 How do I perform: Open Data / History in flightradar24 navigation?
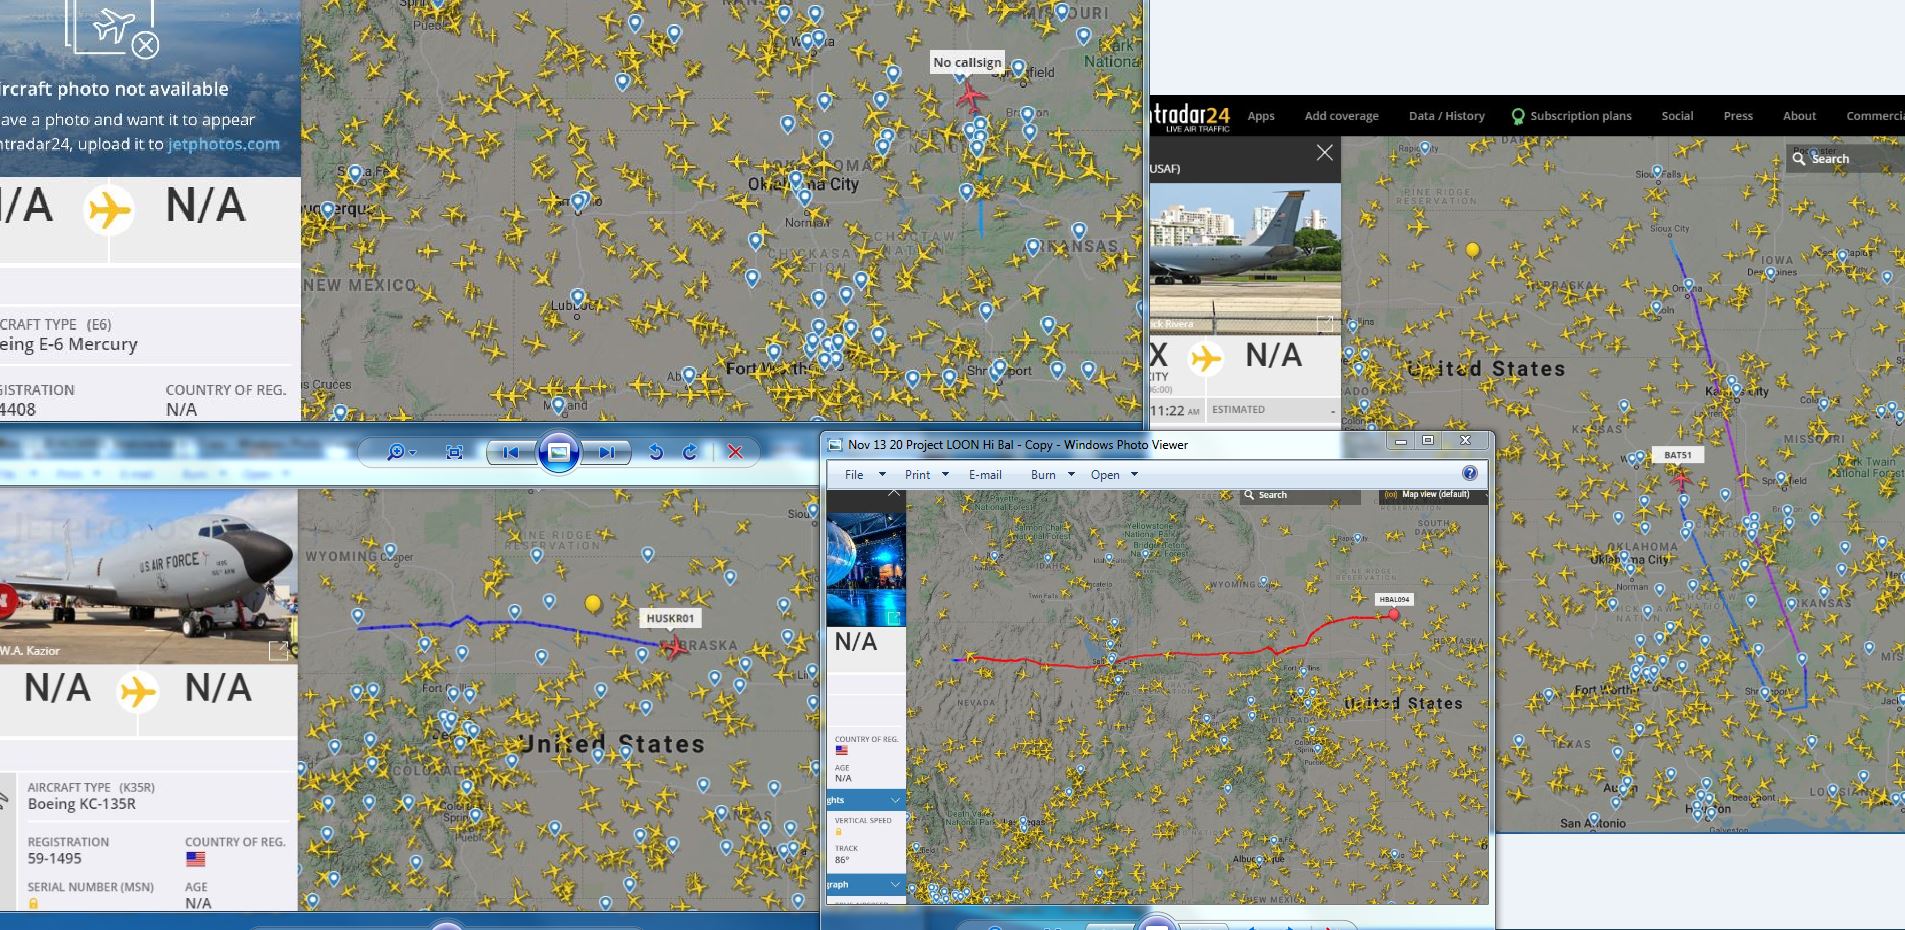[1447, 116]
